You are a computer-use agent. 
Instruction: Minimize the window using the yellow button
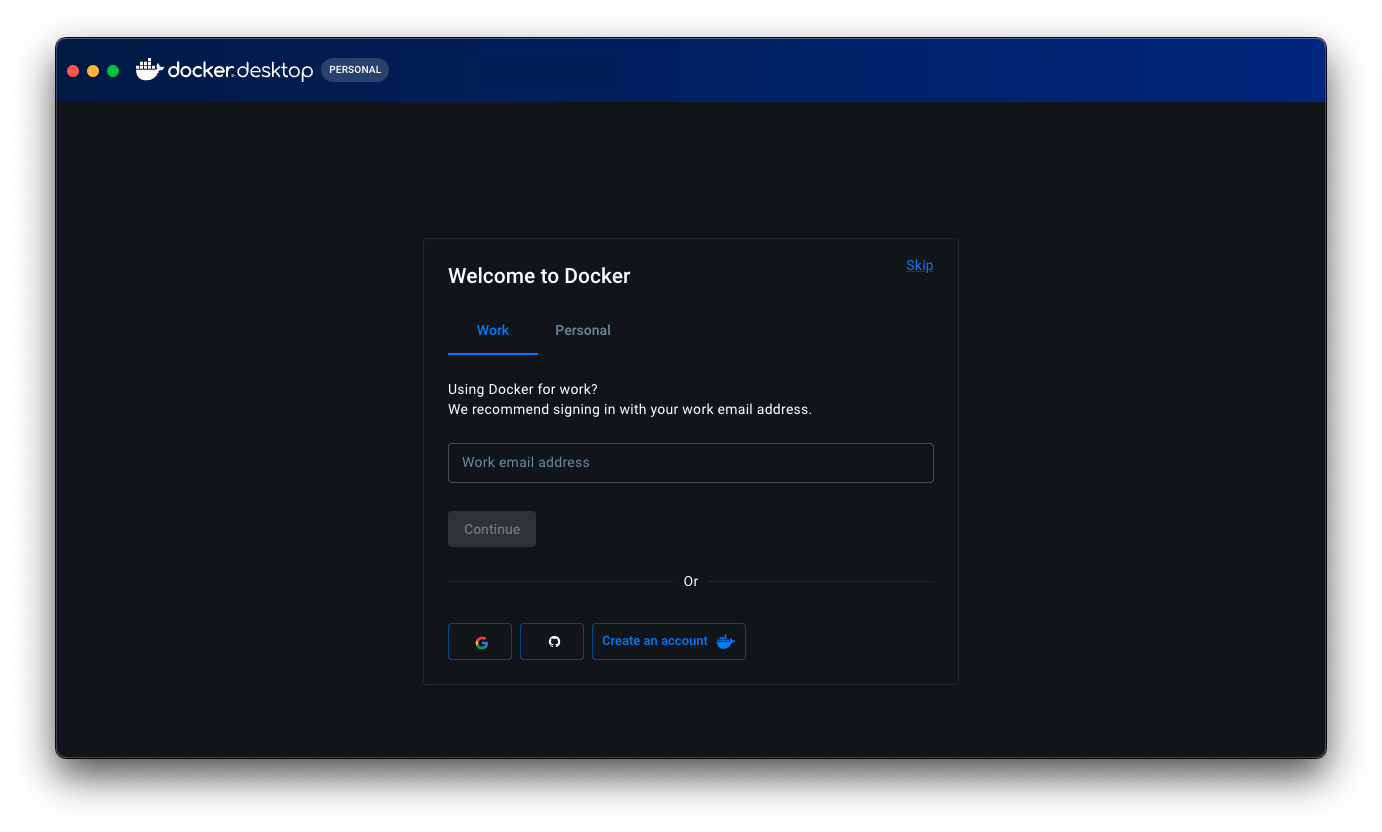[93, 71]
